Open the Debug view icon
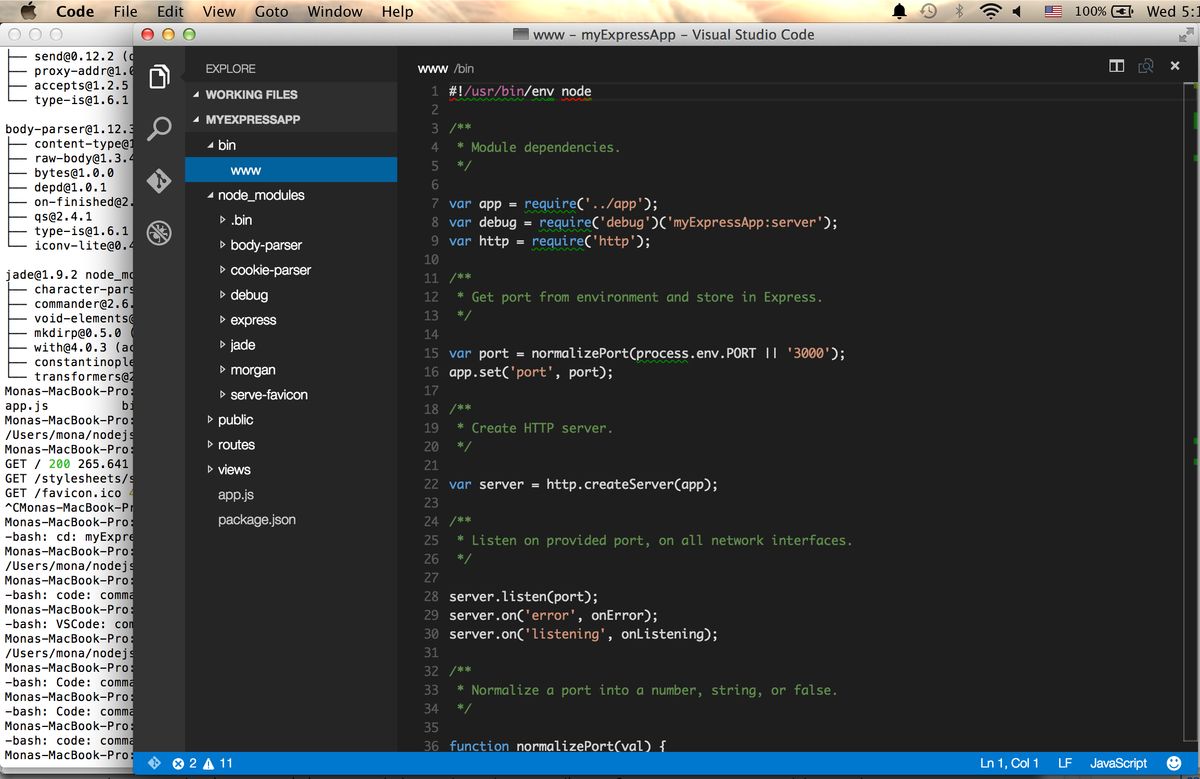Screen dimensions: 1200x779 point(159,233)
